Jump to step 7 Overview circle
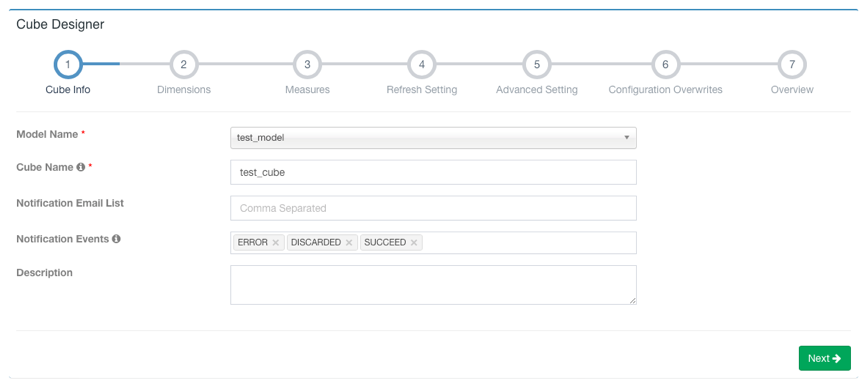The width and height of the screenshot is (864, 379). pyautogui.click(x=792, y=64)
